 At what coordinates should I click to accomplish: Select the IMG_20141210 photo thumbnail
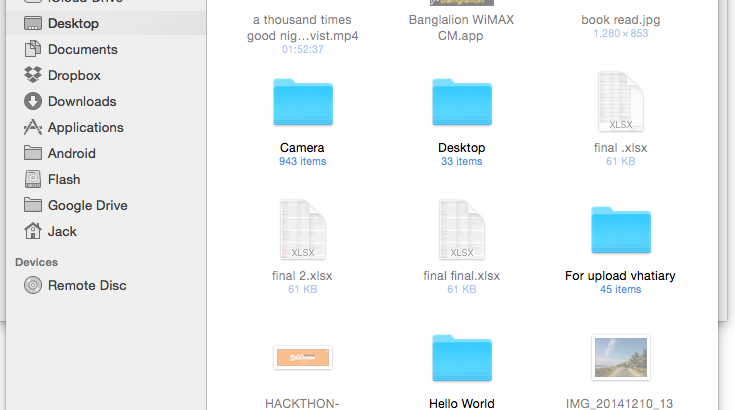620,359
